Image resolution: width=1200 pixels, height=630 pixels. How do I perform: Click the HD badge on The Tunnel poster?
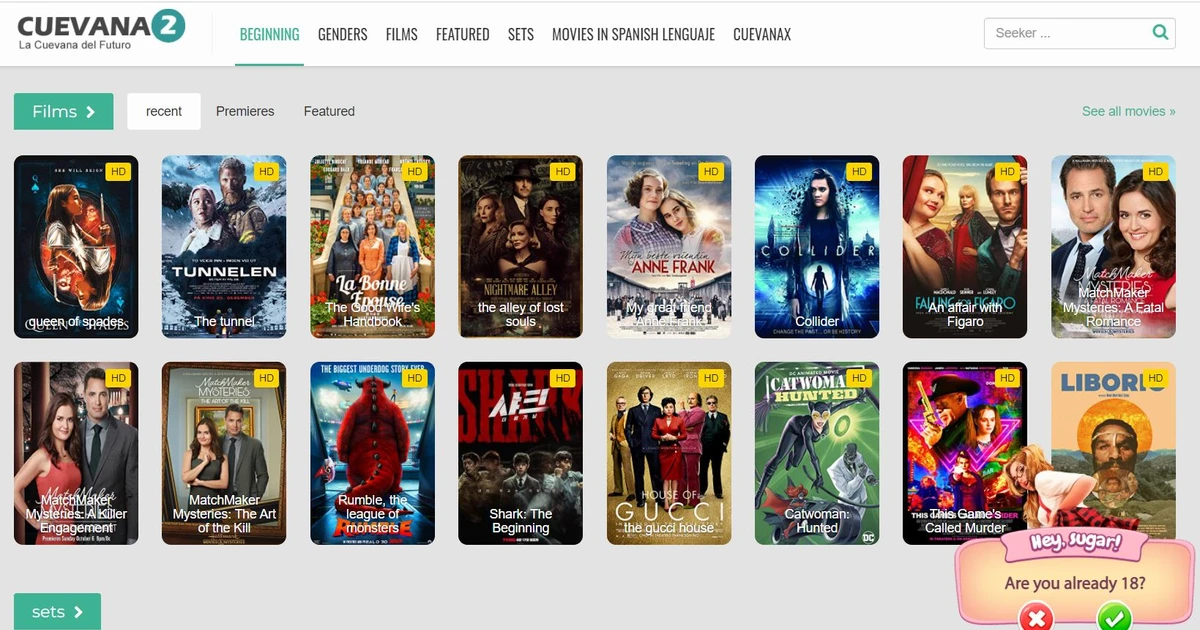pyautogui.click(x=266, y=172)
